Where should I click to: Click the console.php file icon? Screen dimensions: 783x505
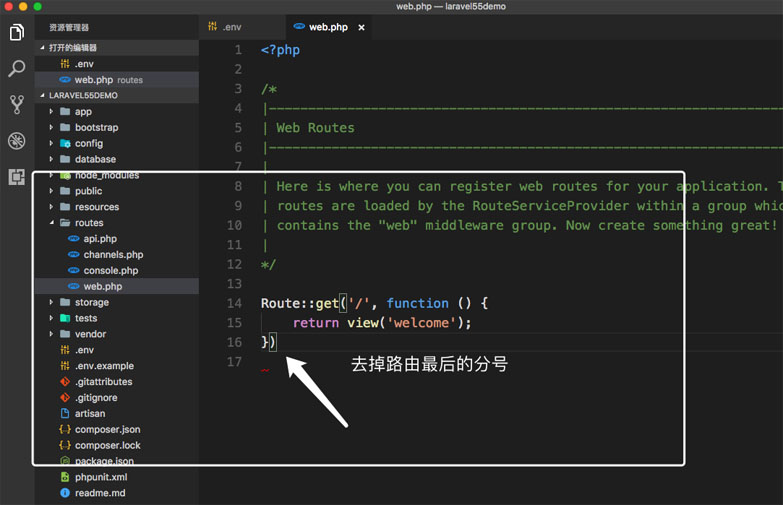click(74, 271)
